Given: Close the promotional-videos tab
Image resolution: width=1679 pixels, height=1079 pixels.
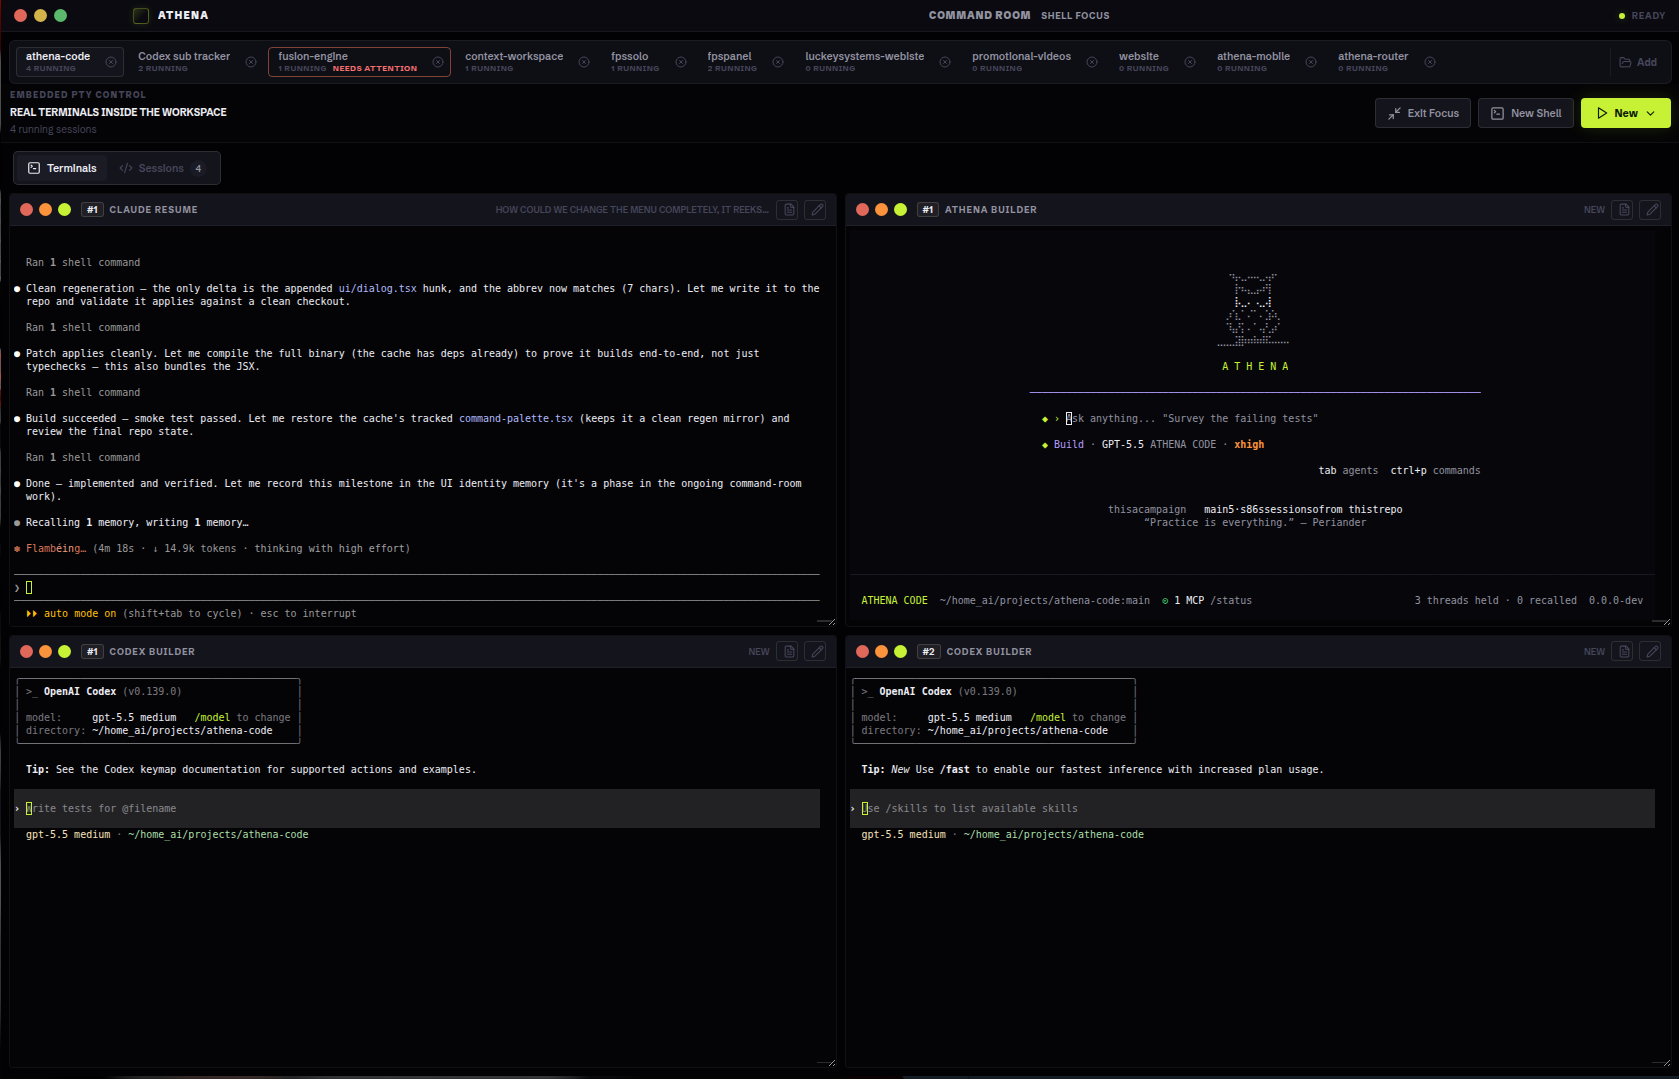Looking at the screenshot, I should click(1092, 62).
